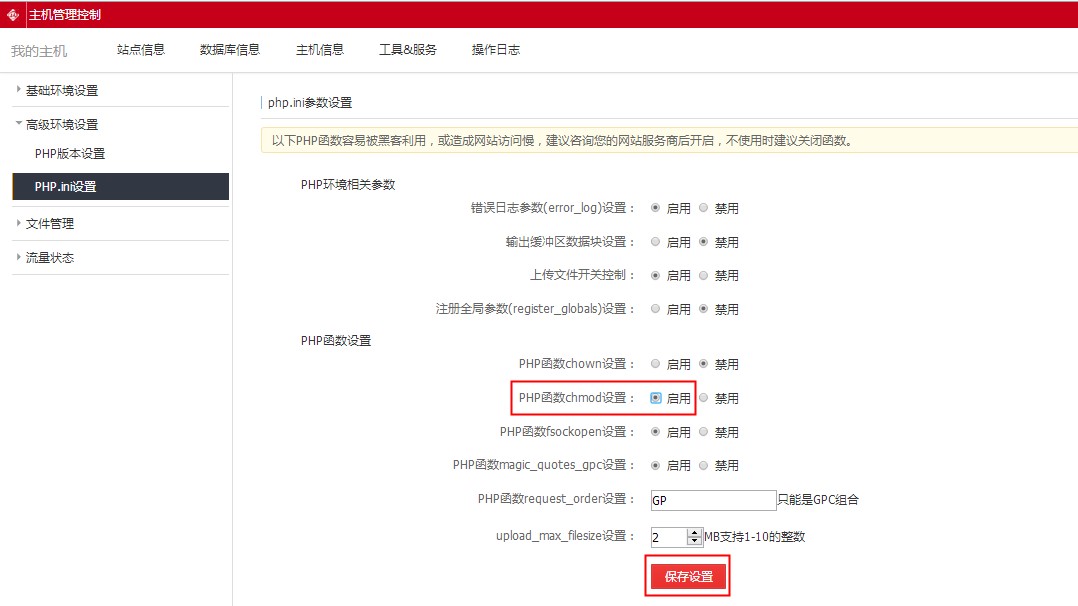The image size is (1078, 606).
Task: Open 站点信息 tab
Action: [141, 50]
